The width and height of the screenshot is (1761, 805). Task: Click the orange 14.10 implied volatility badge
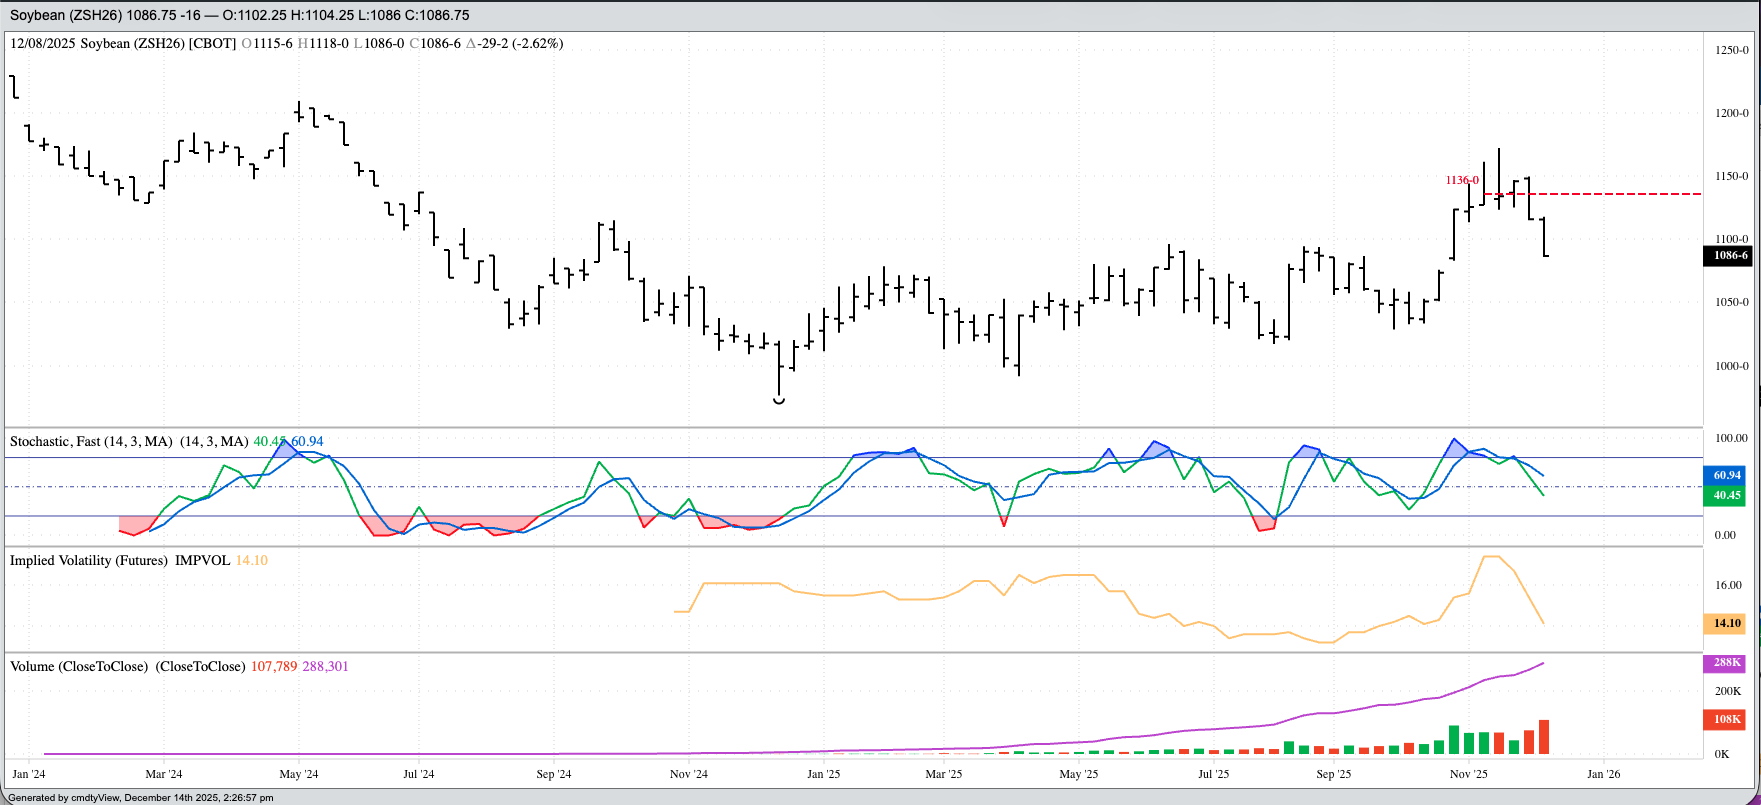(1727, 624)
